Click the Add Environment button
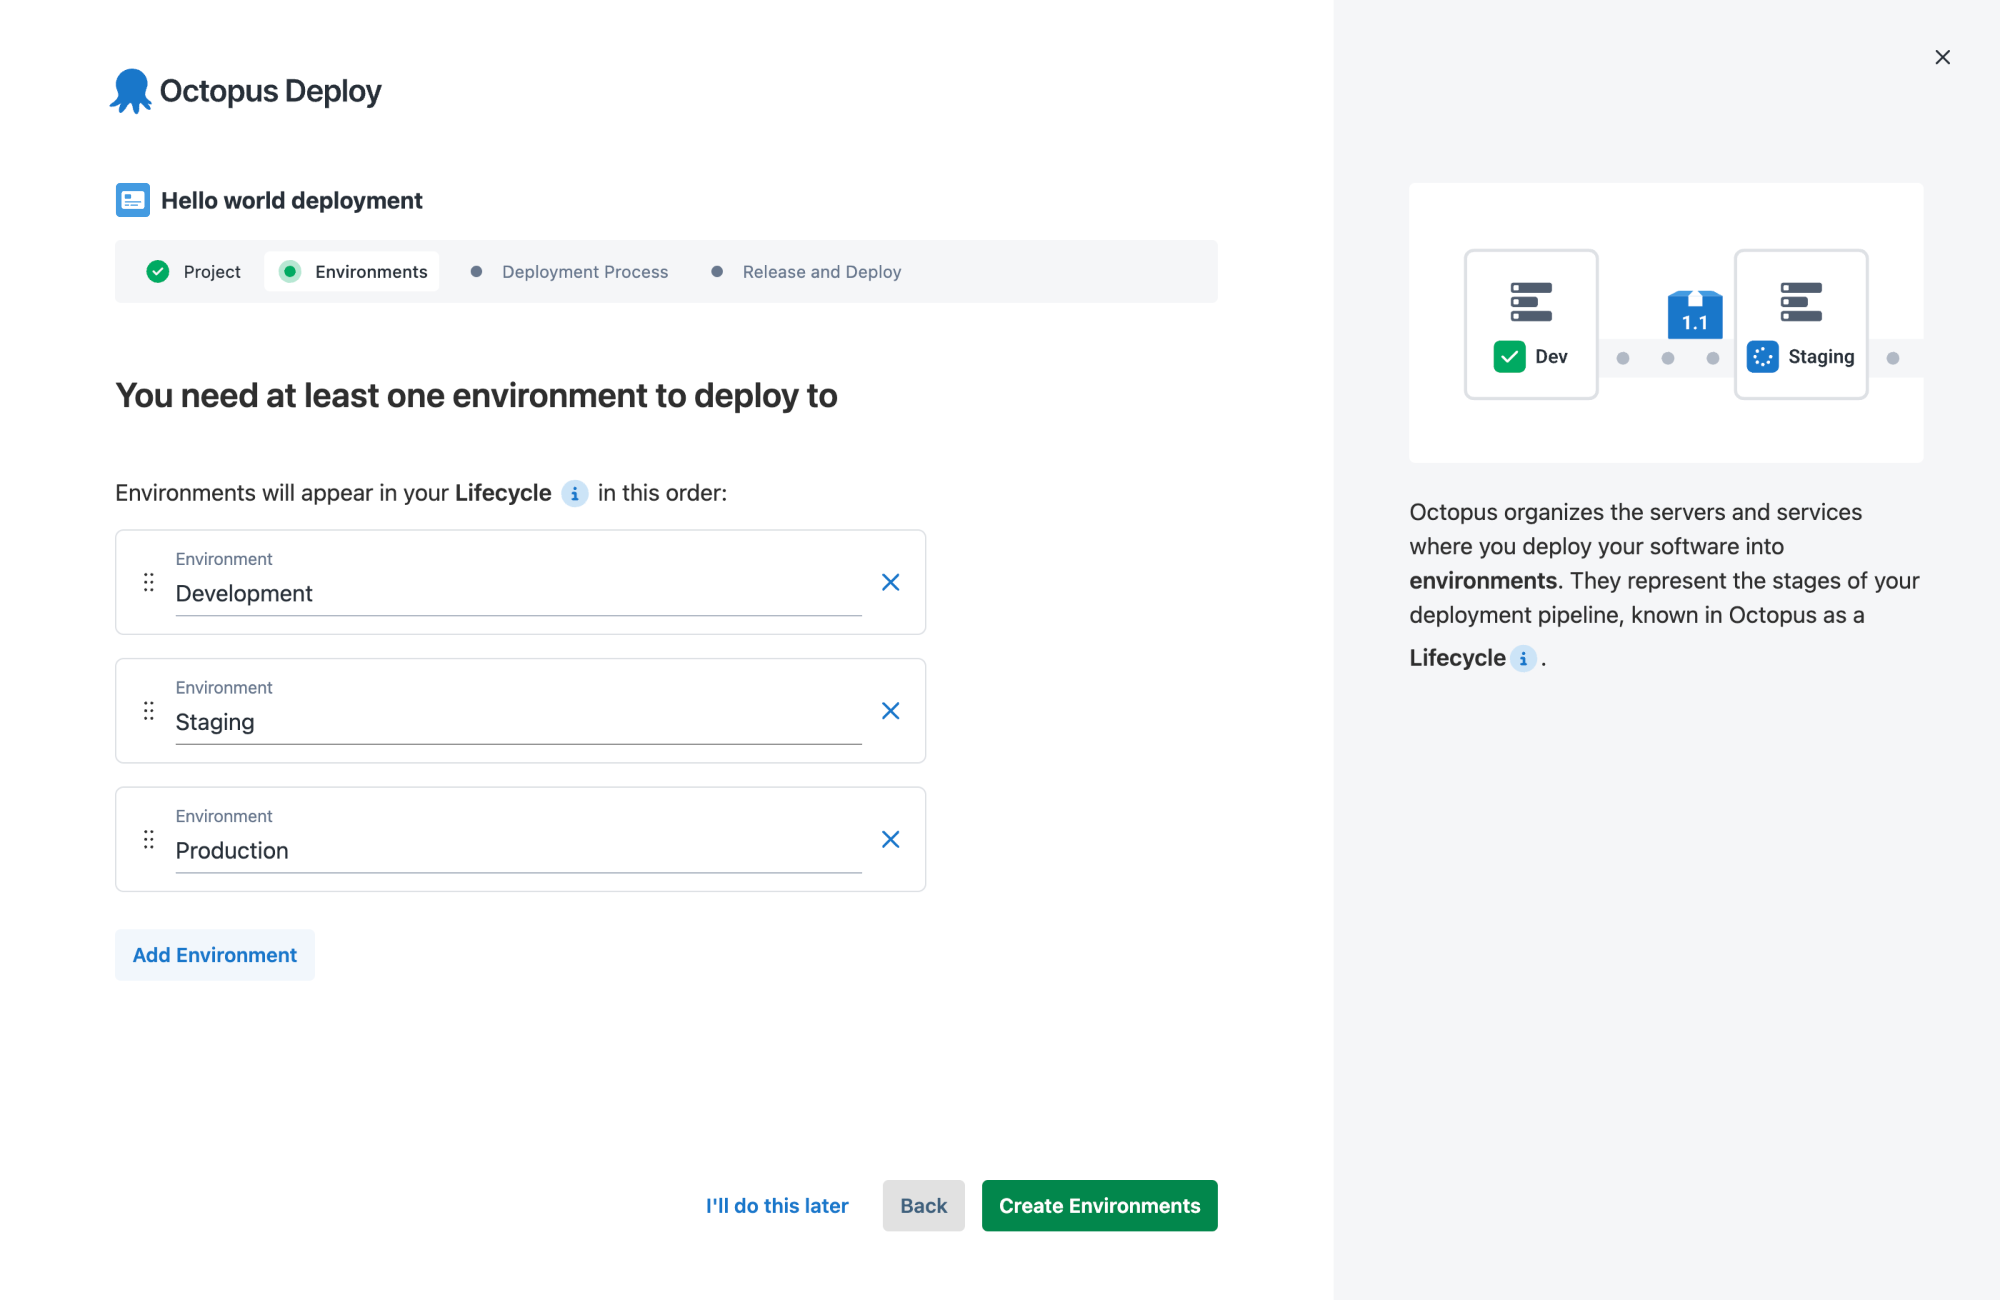The height and width of the screenshot is (1300, 2000). point(215,955)
